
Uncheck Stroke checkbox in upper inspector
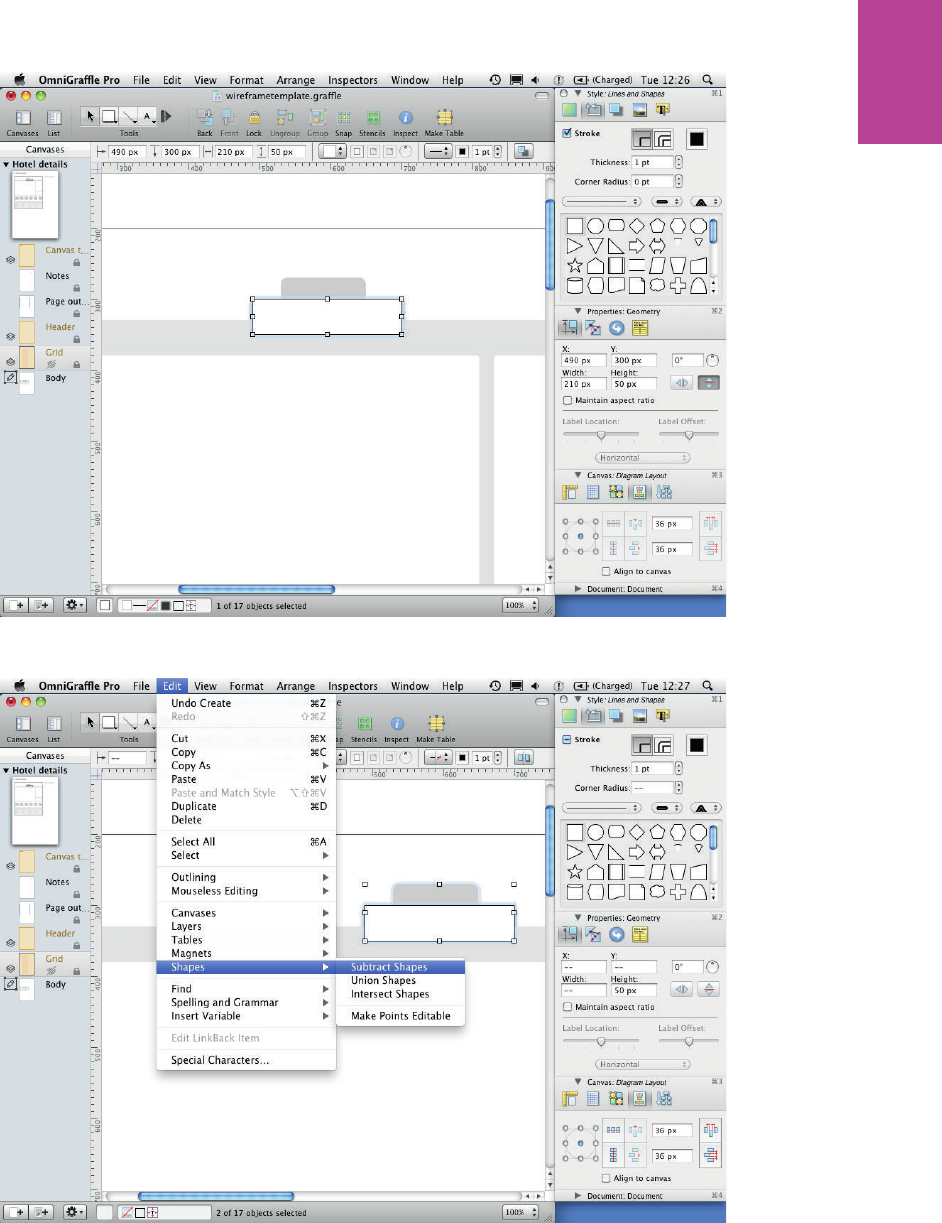point(567,133)
